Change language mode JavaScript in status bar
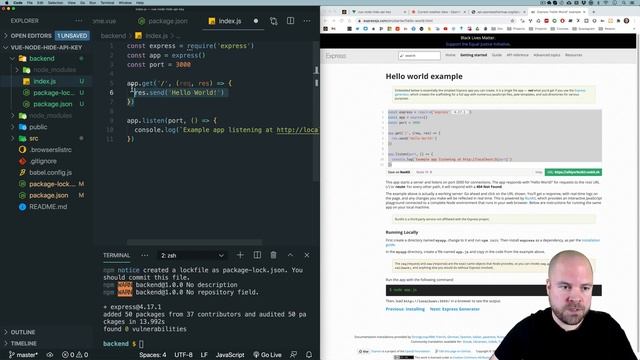Image resolution: width=640 pixels, height=360 pixels. 230,355
